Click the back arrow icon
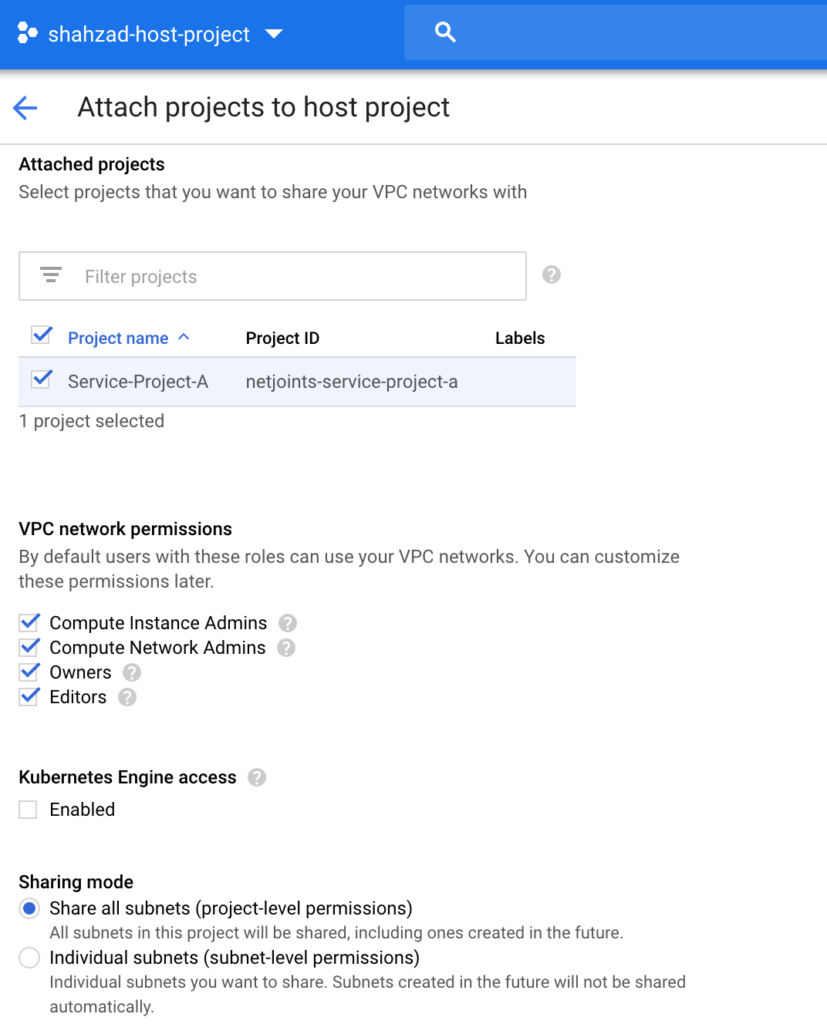 point(25,108)
